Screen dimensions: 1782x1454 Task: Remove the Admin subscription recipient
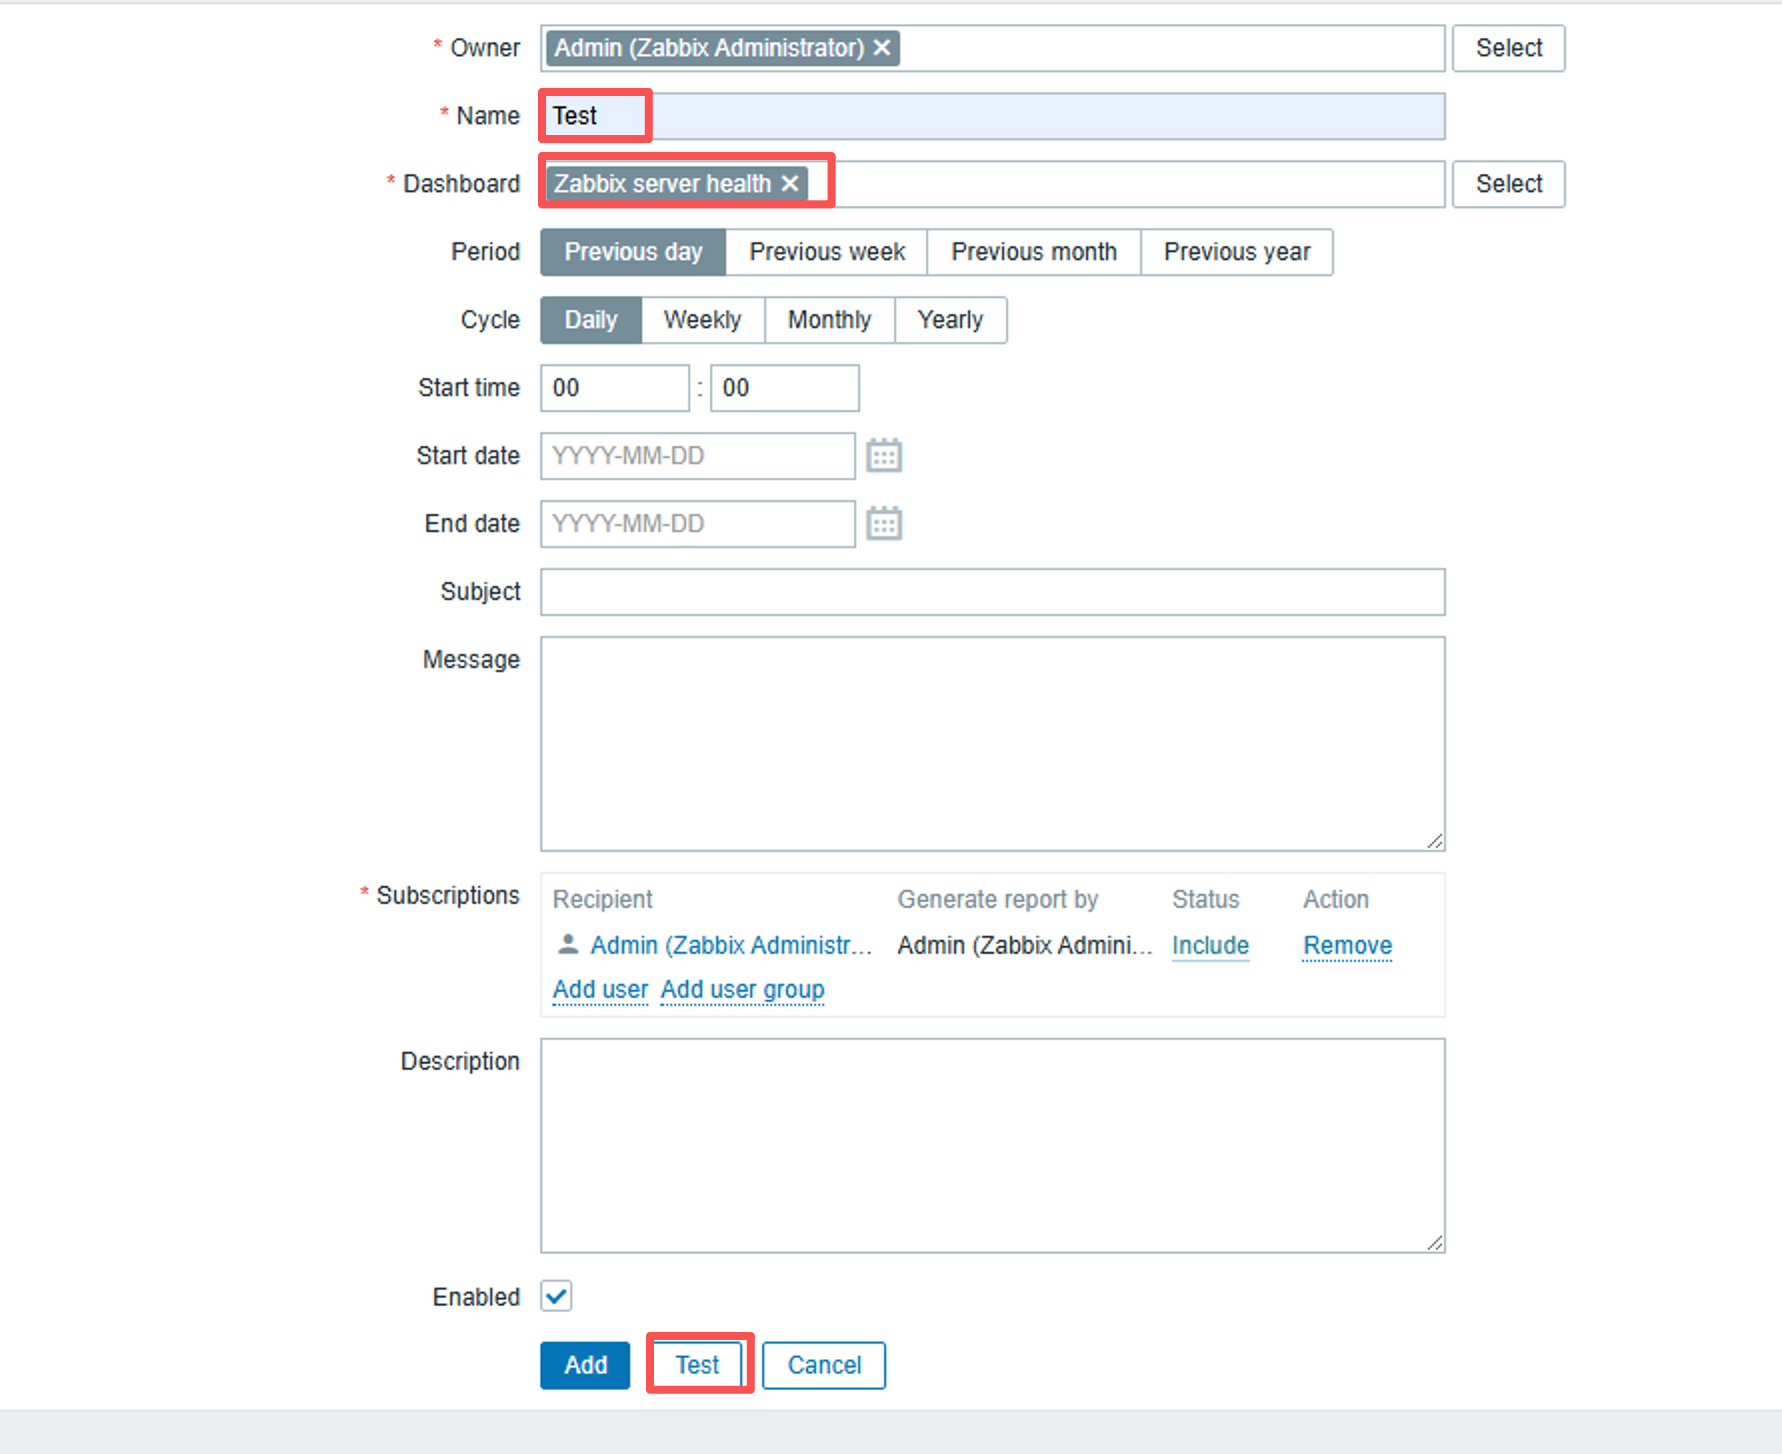tap(1347, 945)
